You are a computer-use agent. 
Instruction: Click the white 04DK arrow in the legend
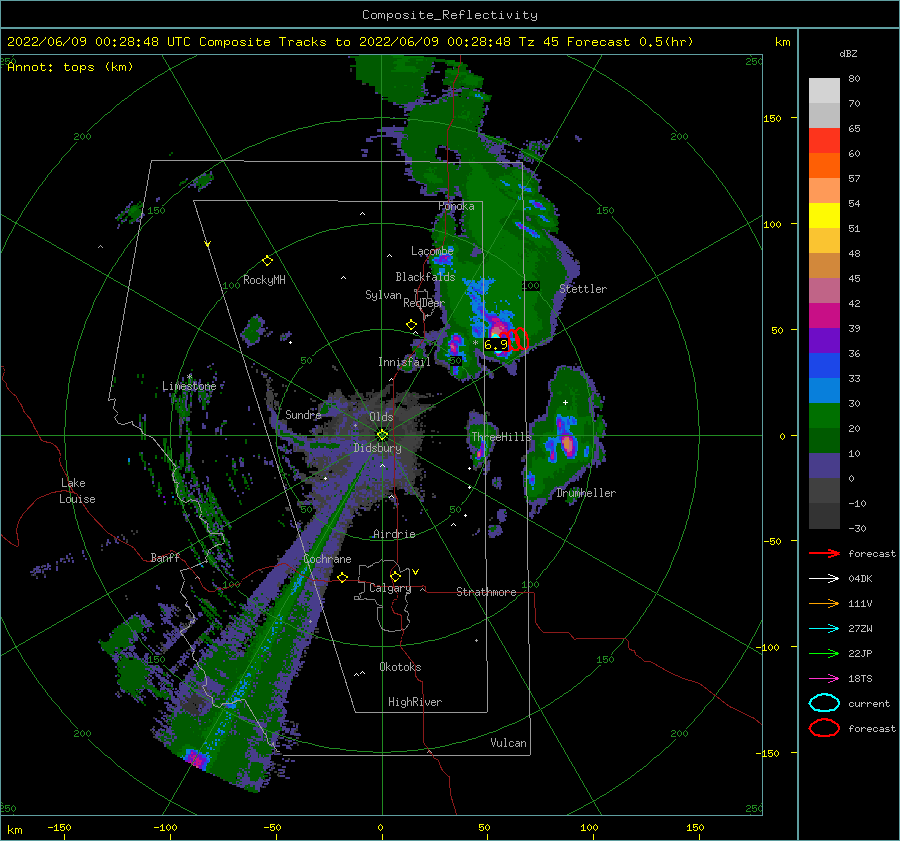pyautogui.click(x=824, y=579)
